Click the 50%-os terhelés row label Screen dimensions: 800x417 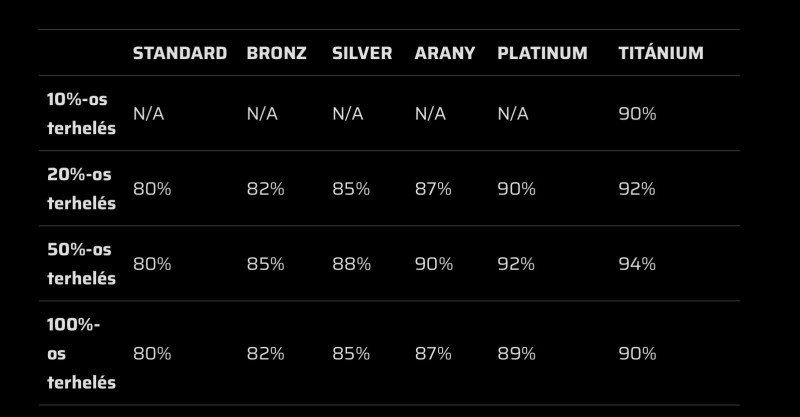tap(81, 264)
